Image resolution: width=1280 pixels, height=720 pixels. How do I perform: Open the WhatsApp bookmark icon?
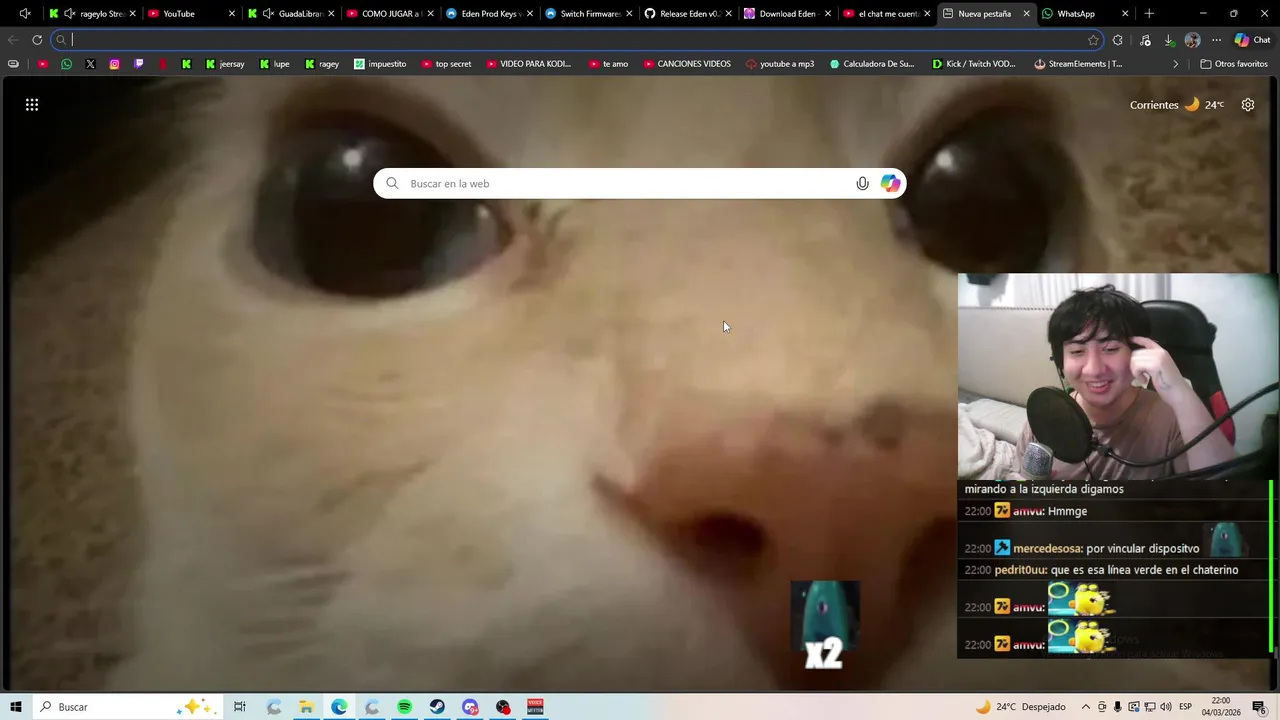[66, 64]
